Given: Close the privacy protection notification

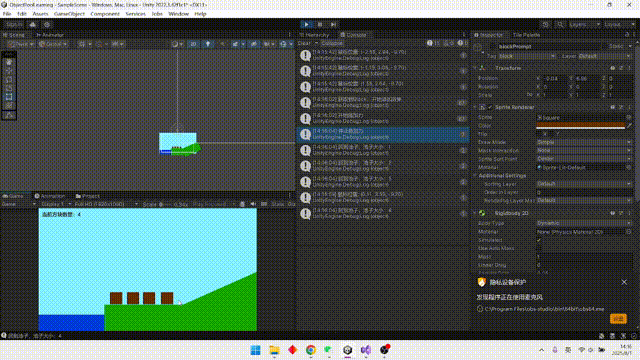Looking at the screenshot, I should click(x=624, y=282).
